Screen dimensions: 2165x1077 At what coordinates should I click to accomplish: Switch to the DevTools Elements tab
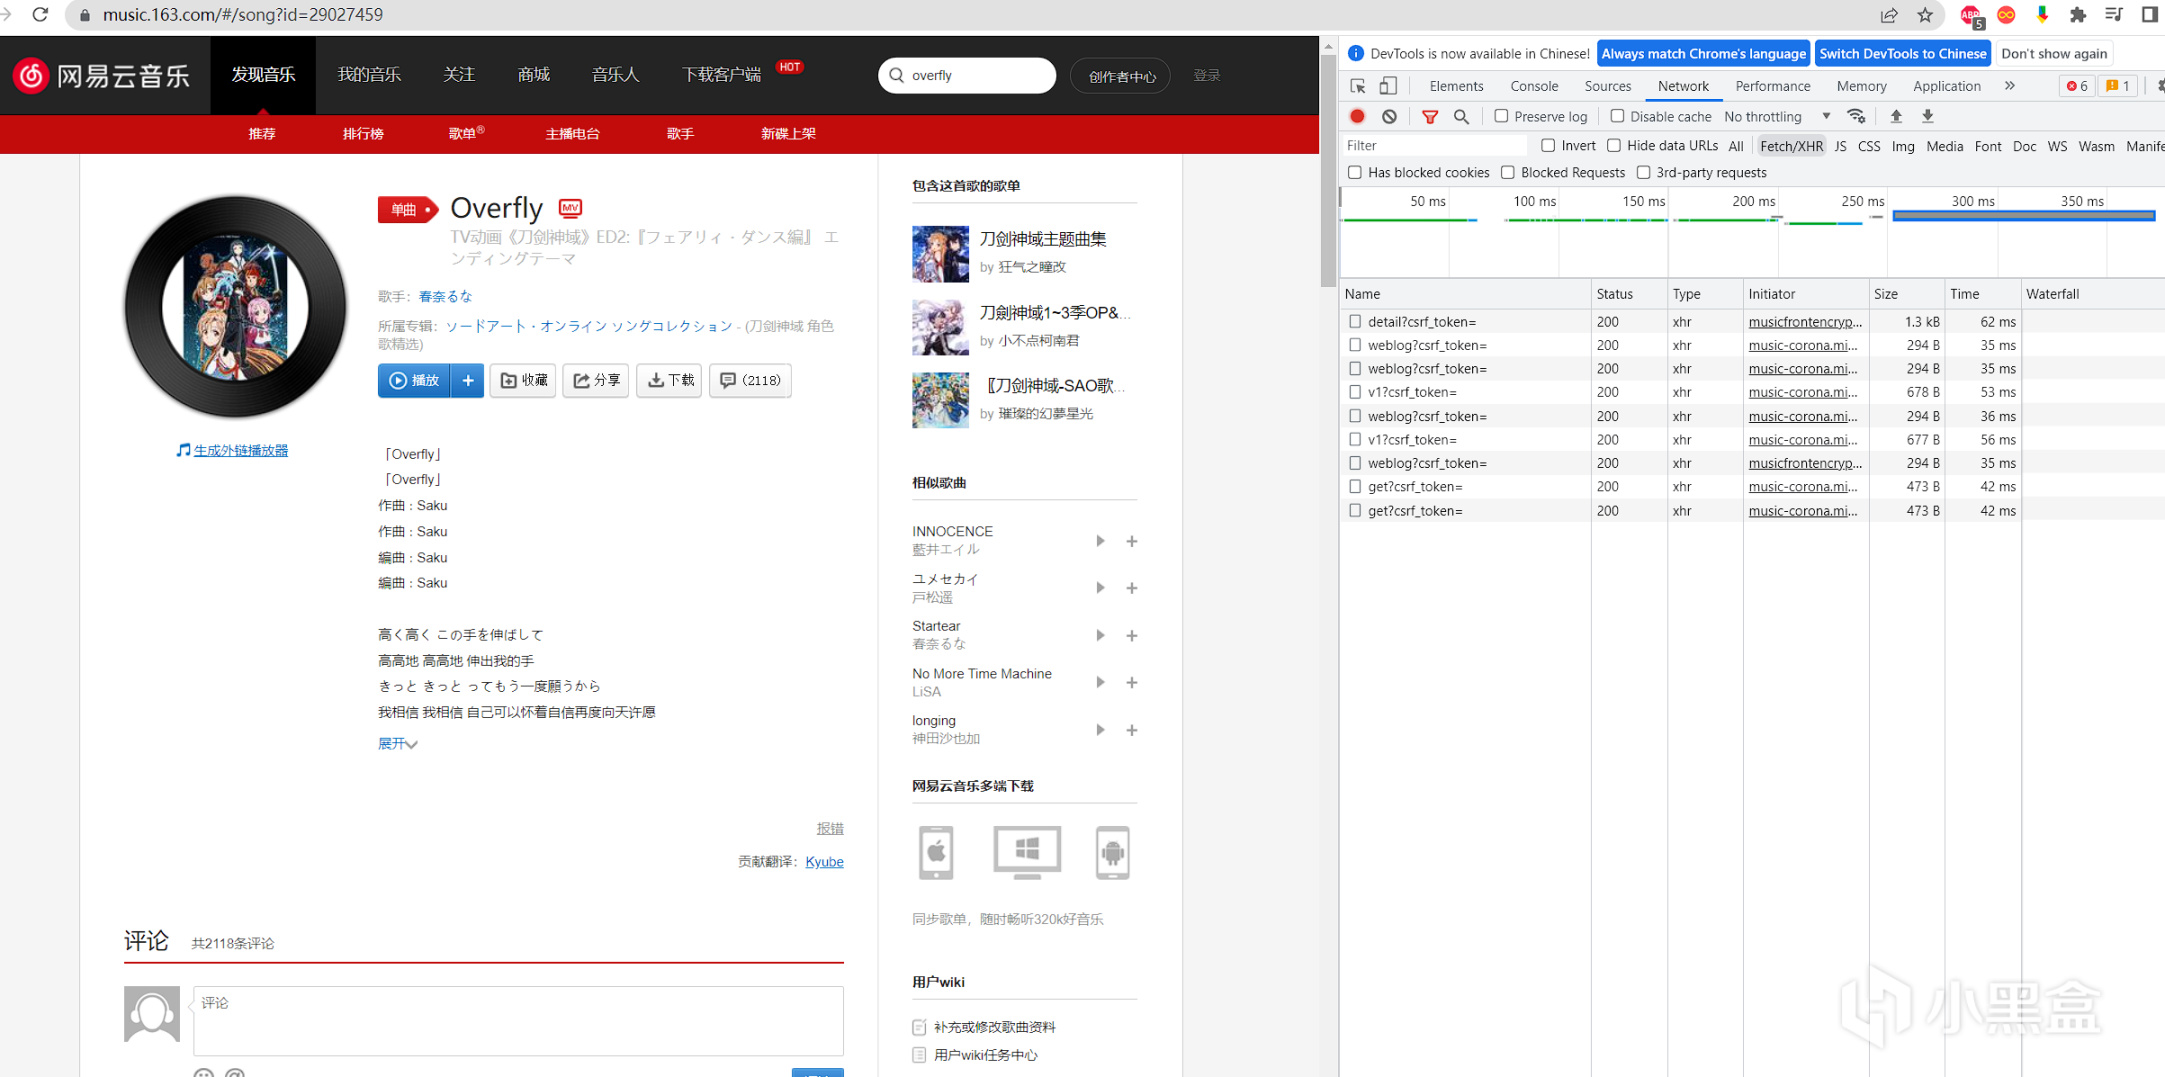click(x=1456, y=86)
